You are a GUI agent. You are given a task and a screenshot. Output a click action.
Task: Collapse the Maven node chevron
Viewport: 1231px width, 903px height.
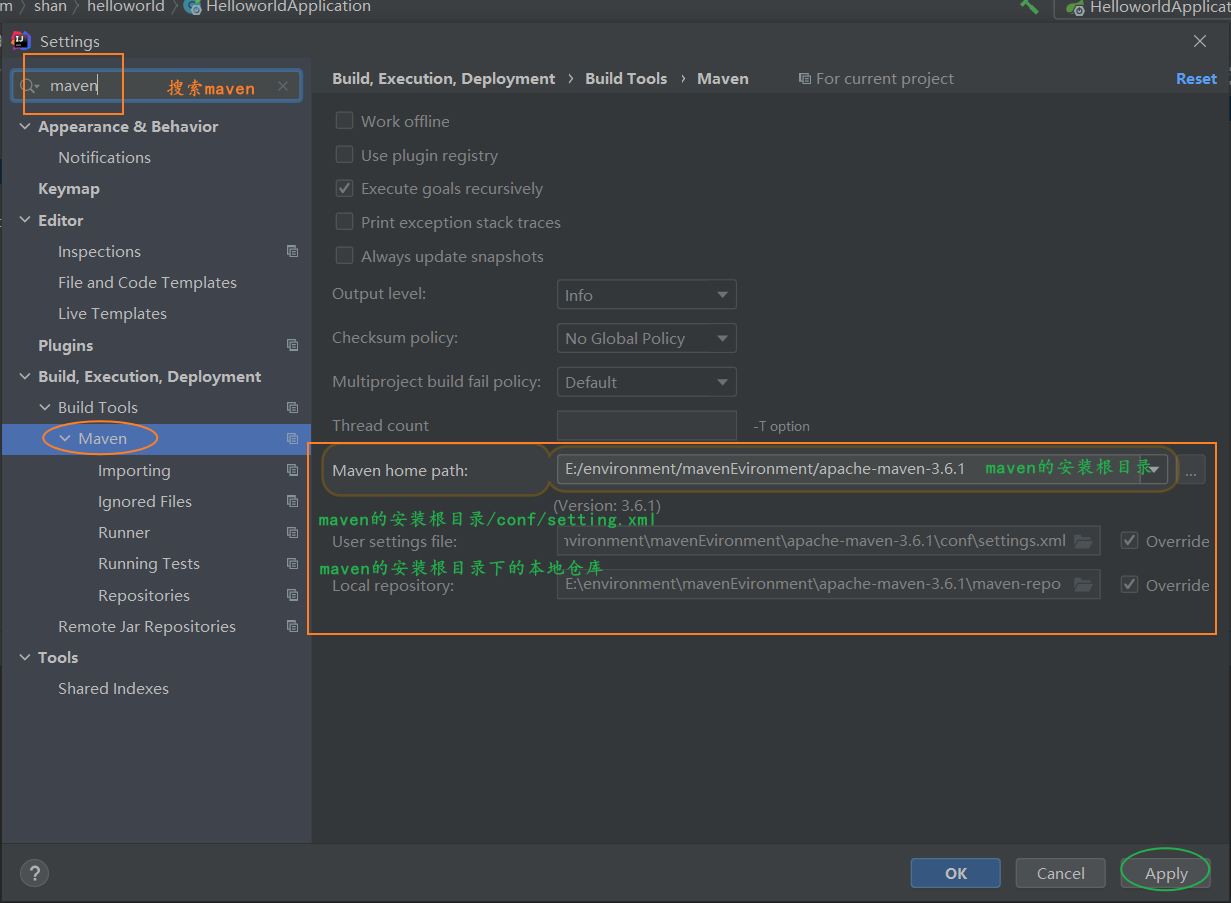(x=65, y=438)
